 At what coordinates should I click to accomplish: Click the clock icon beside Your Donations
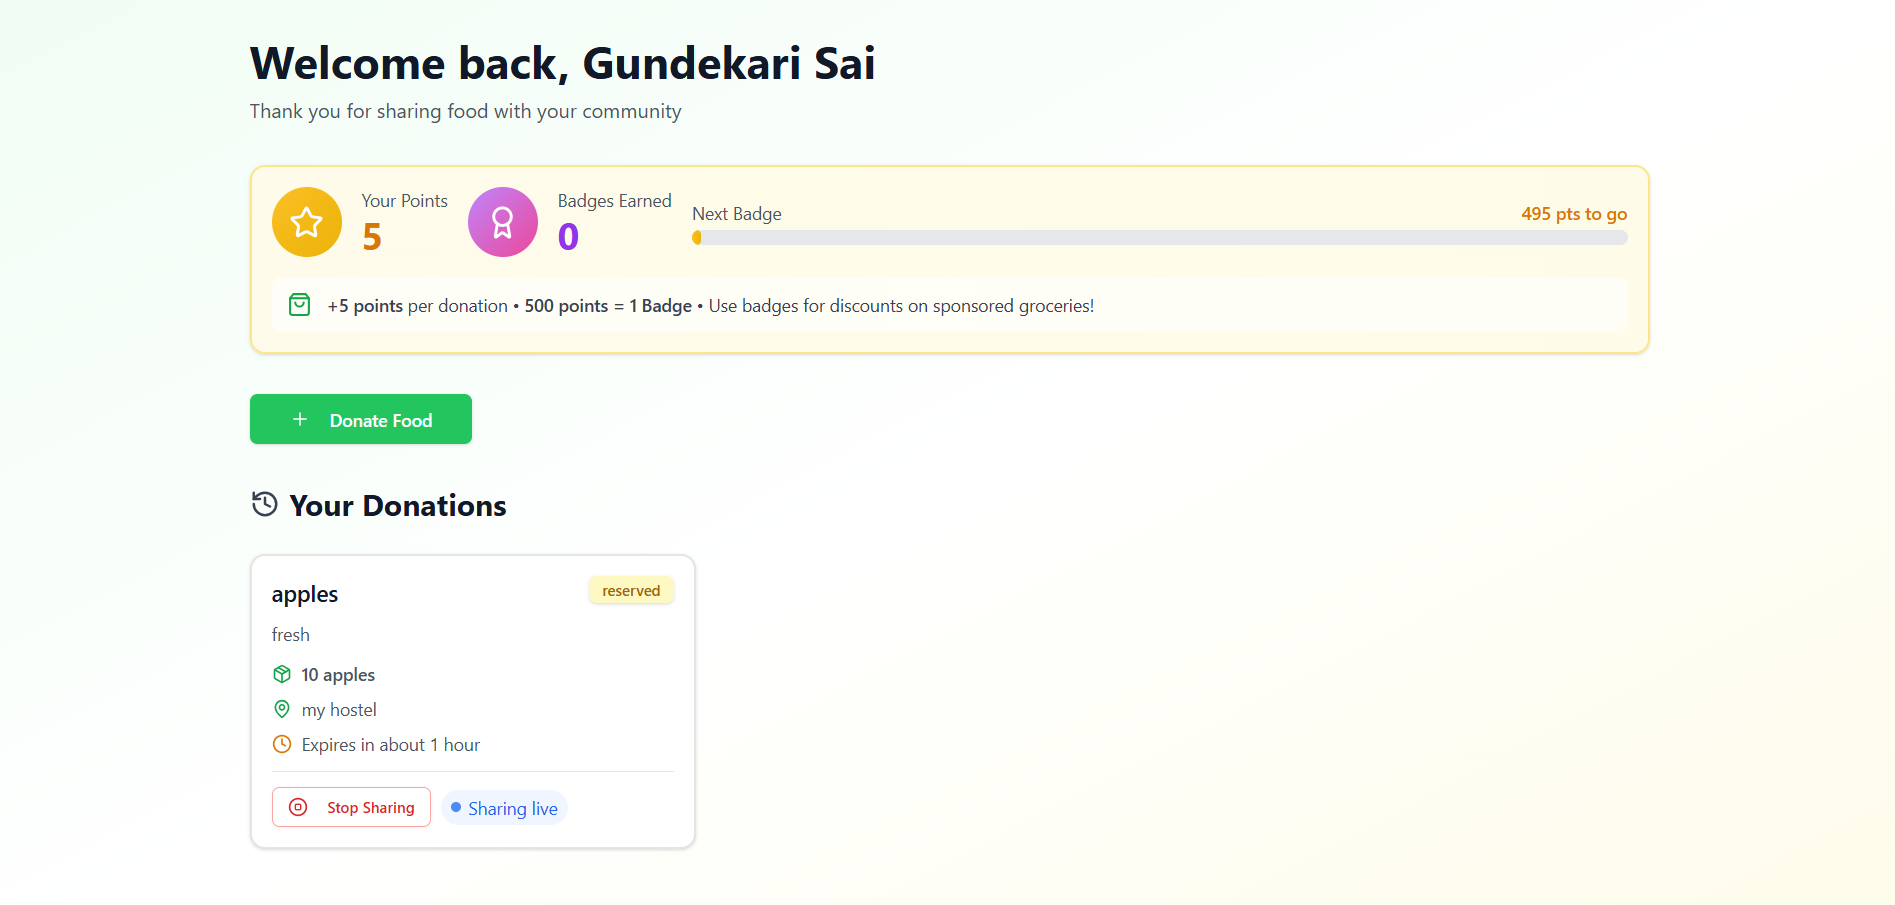tap(263, 504)
